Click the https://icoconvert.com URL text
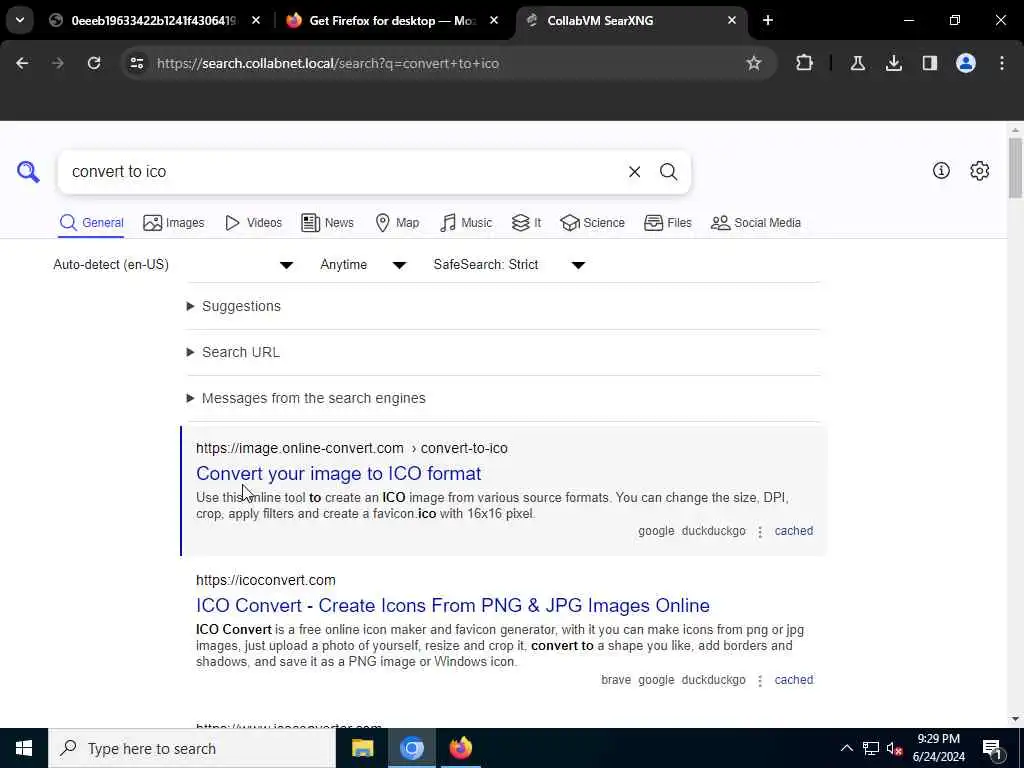This screenshot has height=768, width=1024. pyautogui.click(x=266, y=580)
